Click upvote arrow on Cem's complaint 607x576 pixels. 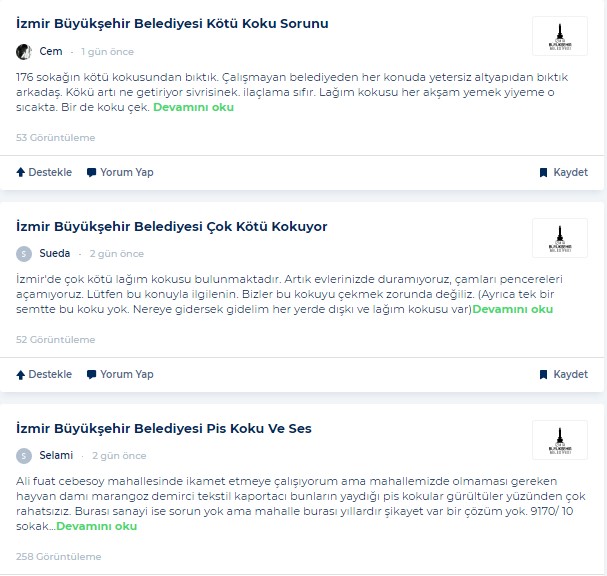tap(21, 172)
